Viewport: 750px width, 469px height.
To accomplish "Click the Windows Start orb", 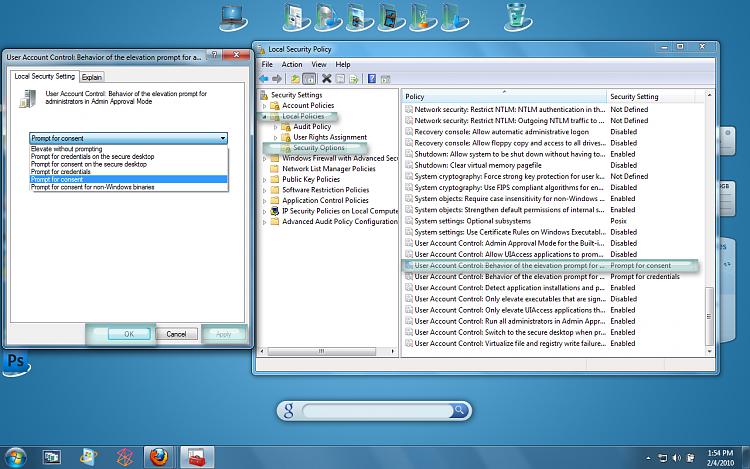I will (x=15, y=458).
